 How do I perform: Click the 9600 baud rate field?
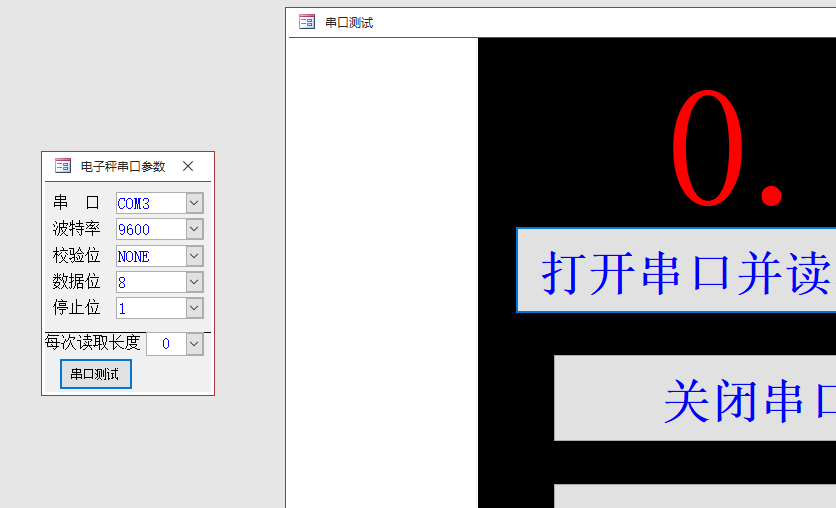tap(151, 229)
